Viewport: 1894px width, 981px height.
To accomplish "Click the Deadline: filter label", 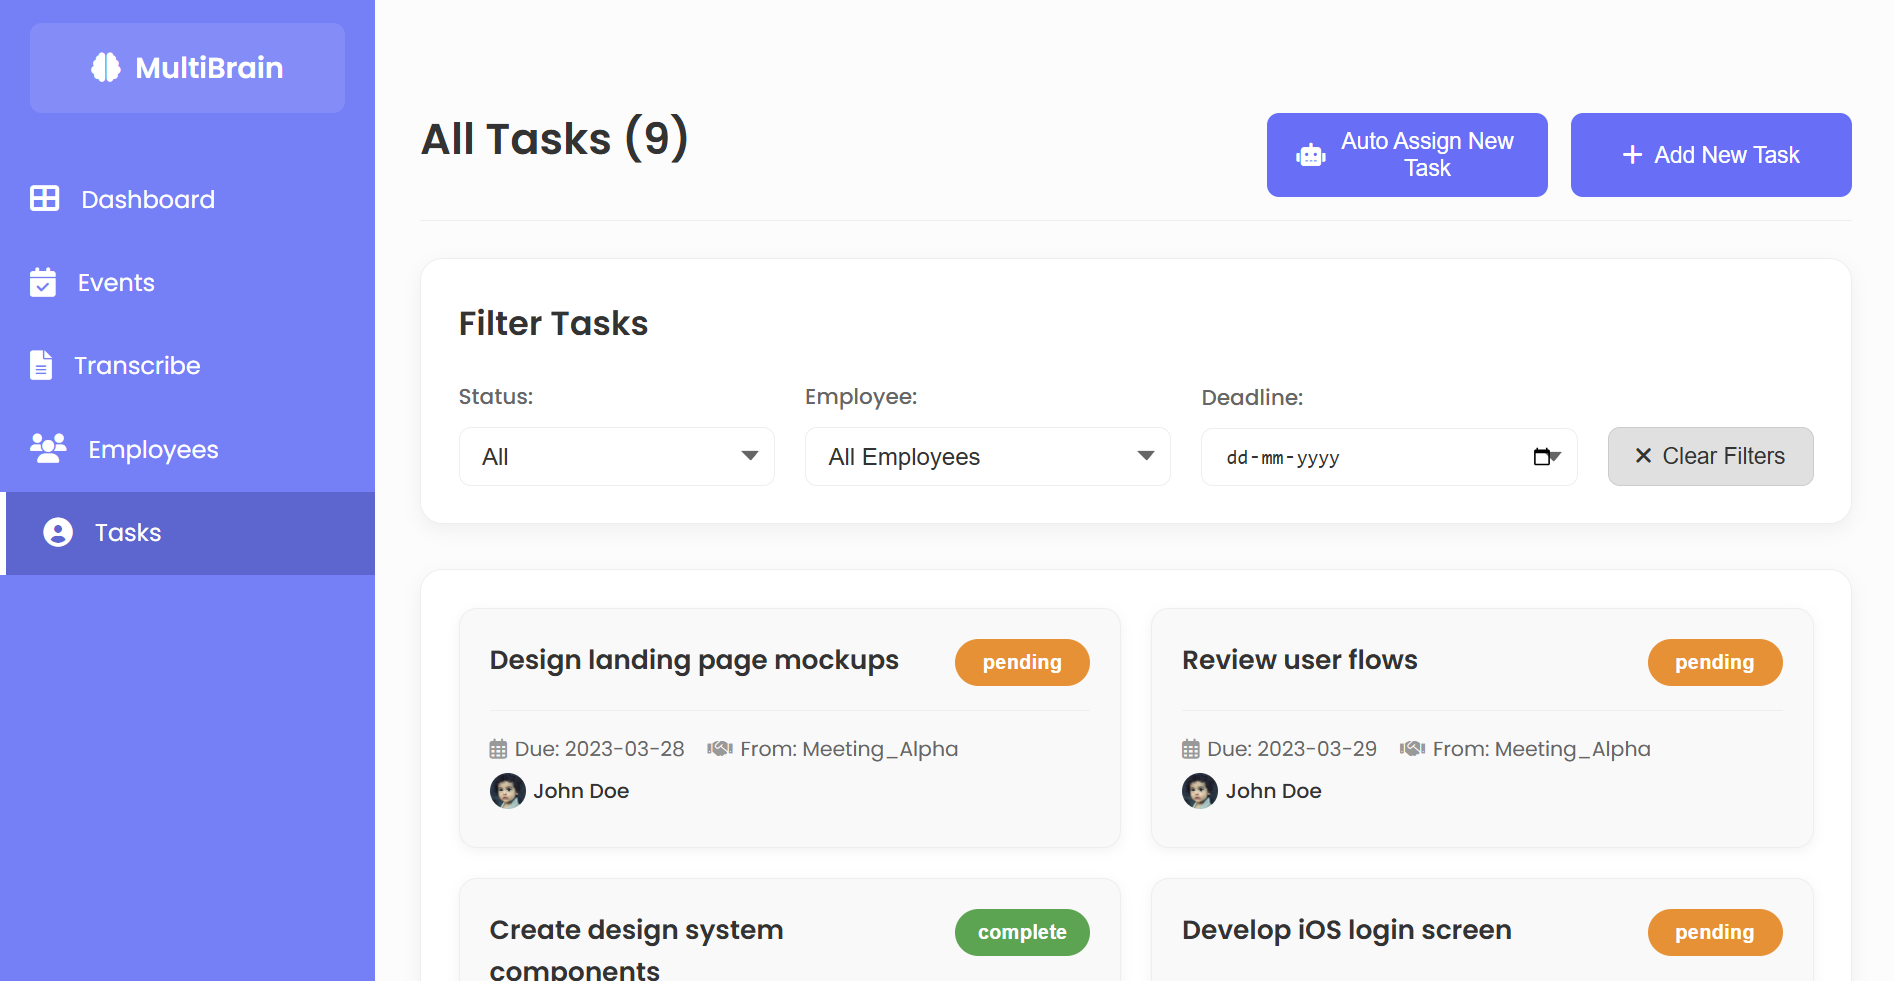I will 1252,397.
